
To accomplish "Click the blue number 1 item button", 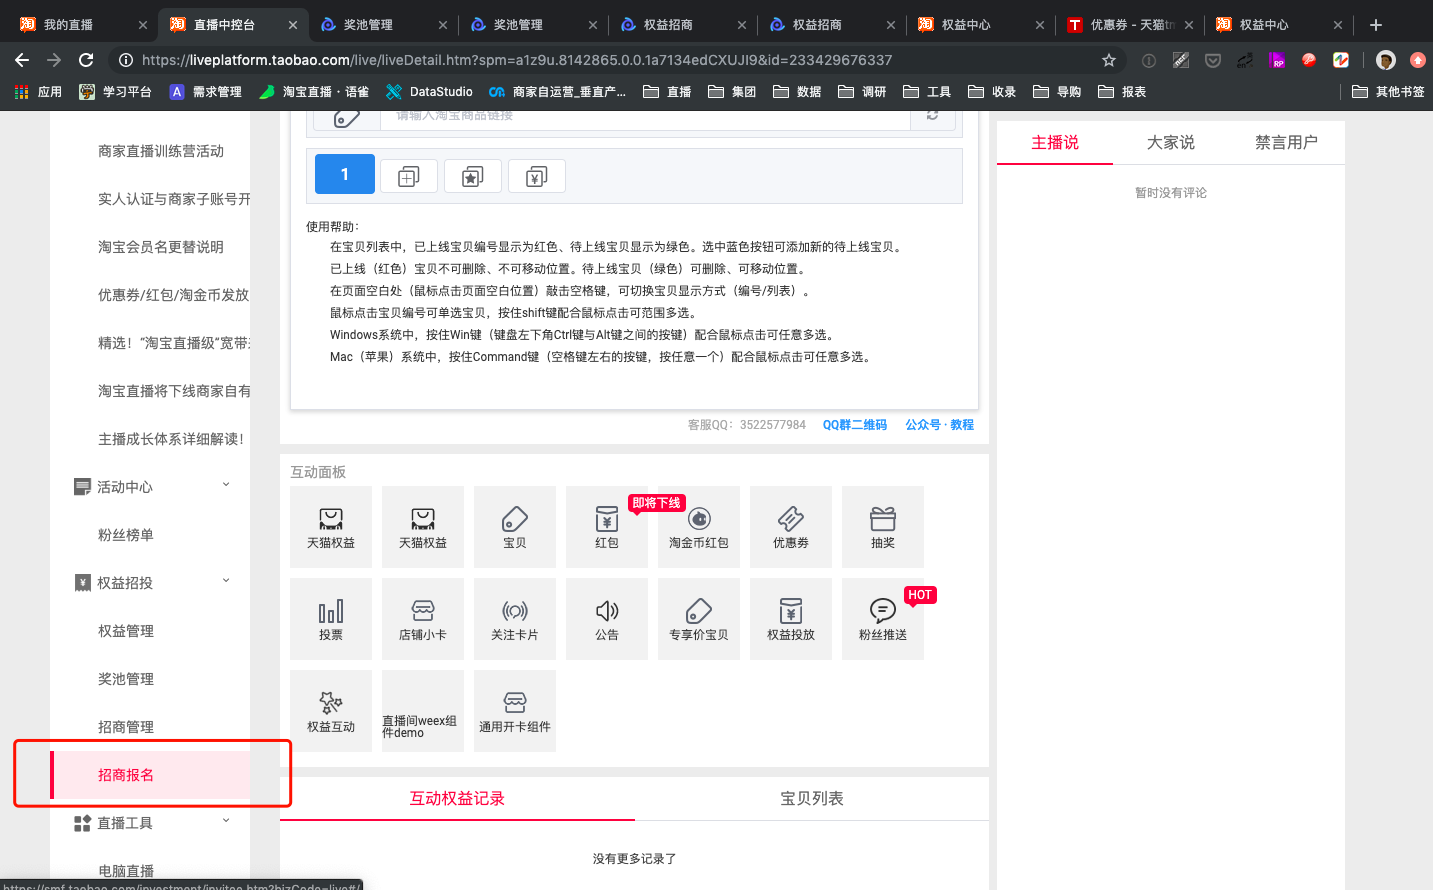I will (x=345, y=174).
